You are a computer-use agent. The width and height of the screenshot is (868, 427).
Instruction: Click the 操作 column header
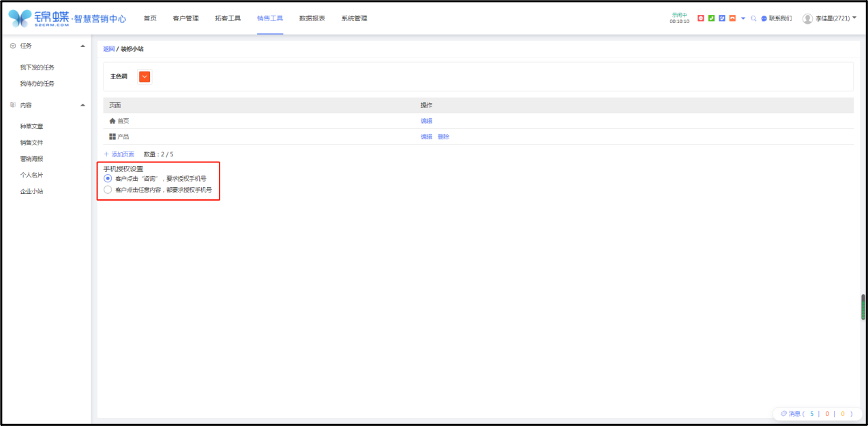pyautogui.click(x=426, y=105)
